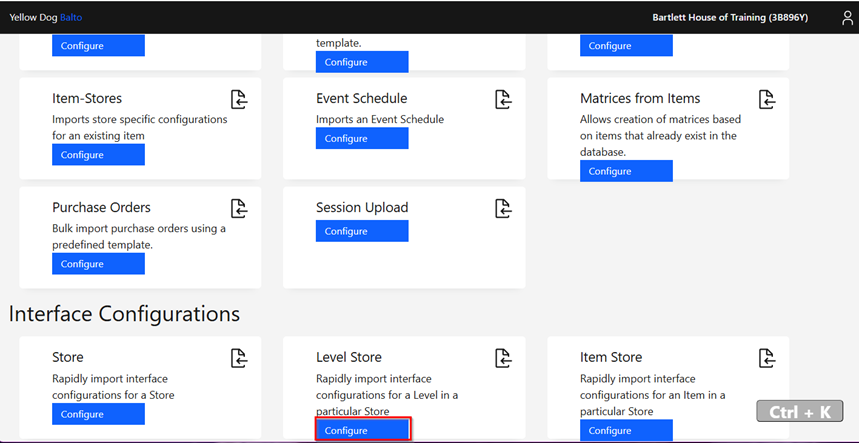Click the Event Schedule import icon
The height and width of the screenshot is (443, 859).
click(503, 100)
